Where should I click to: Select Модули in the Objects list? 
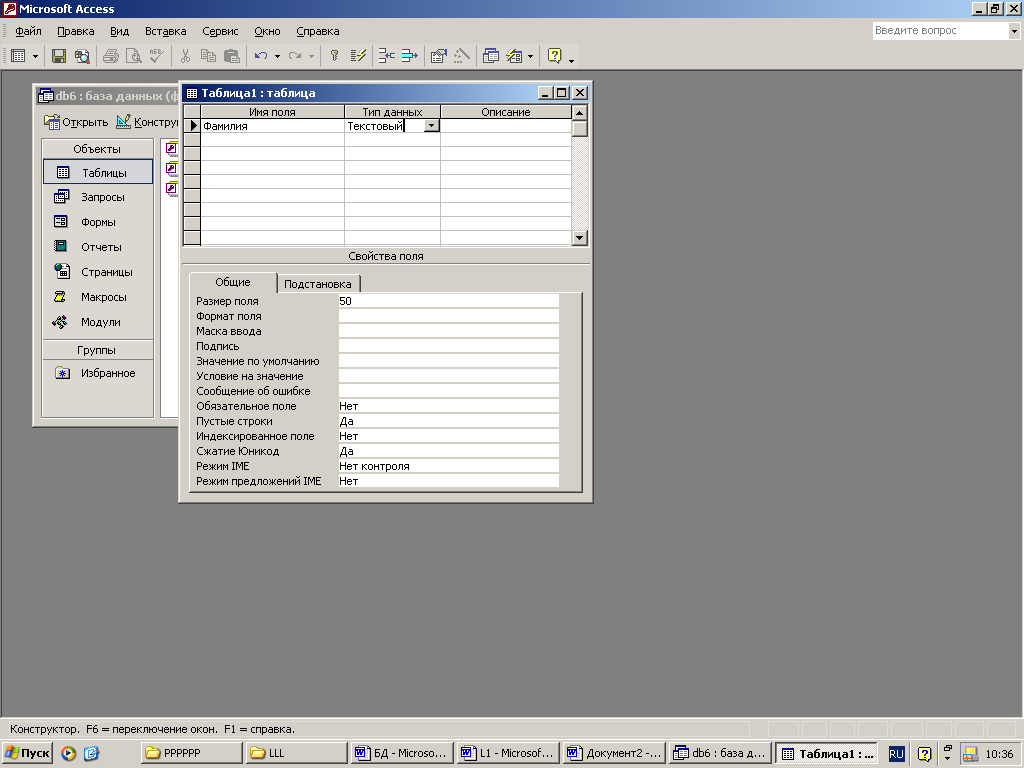coord(98,322)
